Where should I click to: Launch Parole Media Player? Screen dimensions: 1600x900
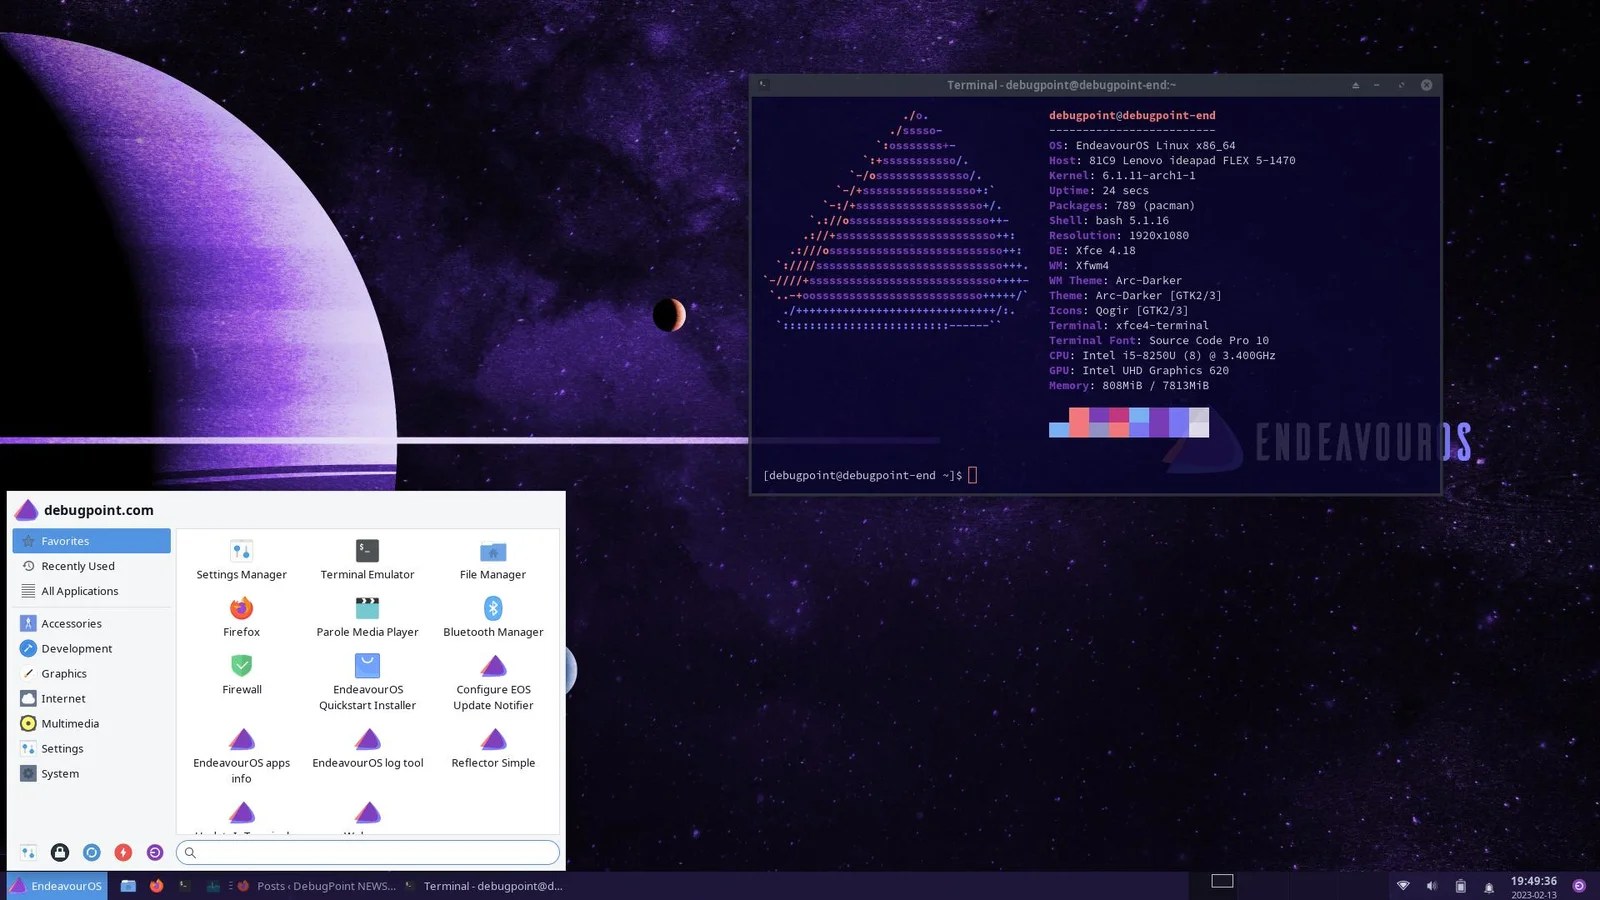click(x=366, y=618)
